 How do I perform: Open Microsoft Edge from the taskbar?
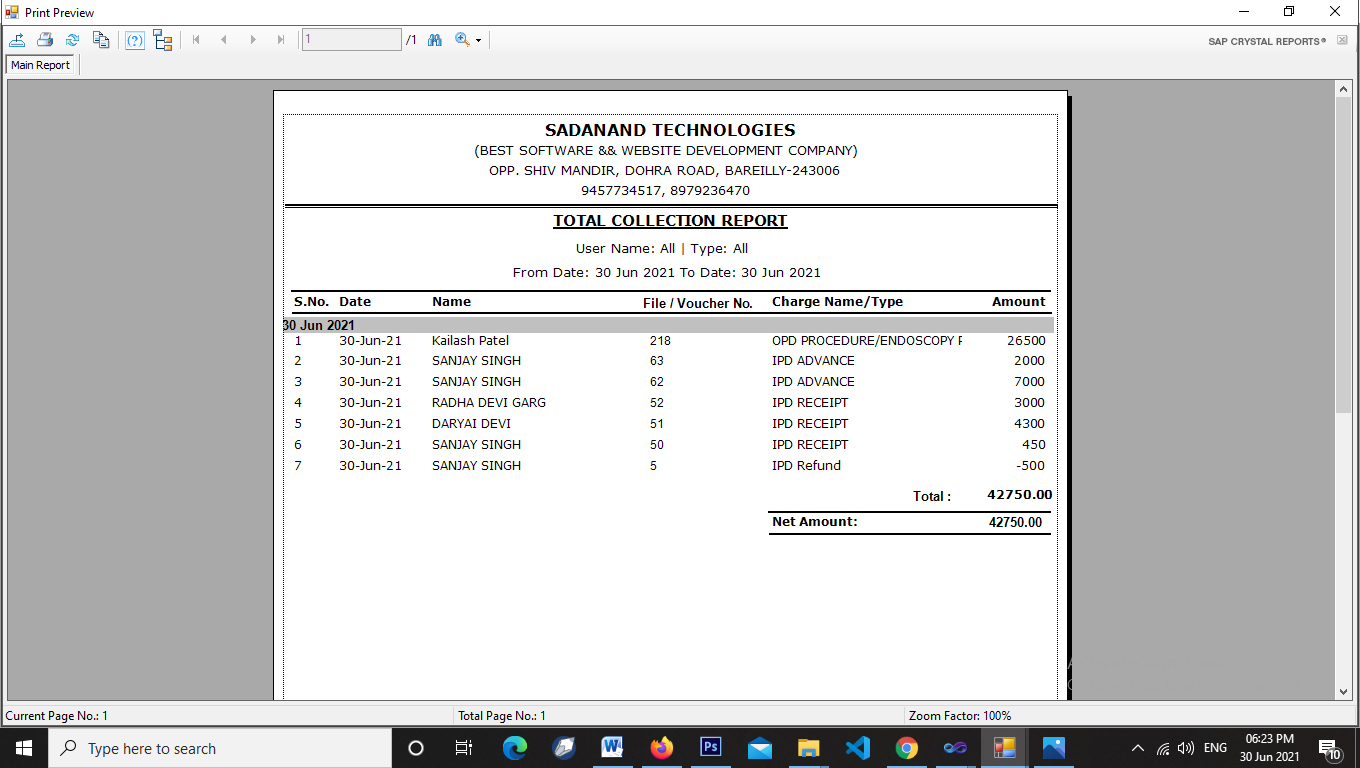click(x=515, y=748)
